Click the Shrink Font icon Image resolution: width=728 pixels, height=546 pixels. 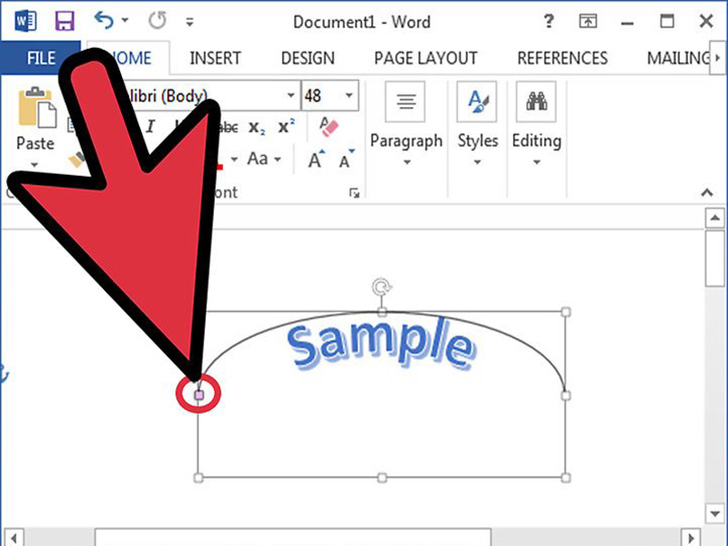(346, 160)
